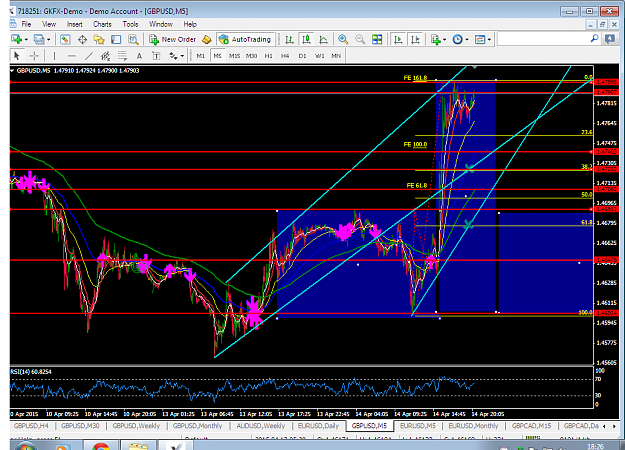Click into the toolbar search field
The height and width of the screenshot is (450, 625).
pos(543,39)
